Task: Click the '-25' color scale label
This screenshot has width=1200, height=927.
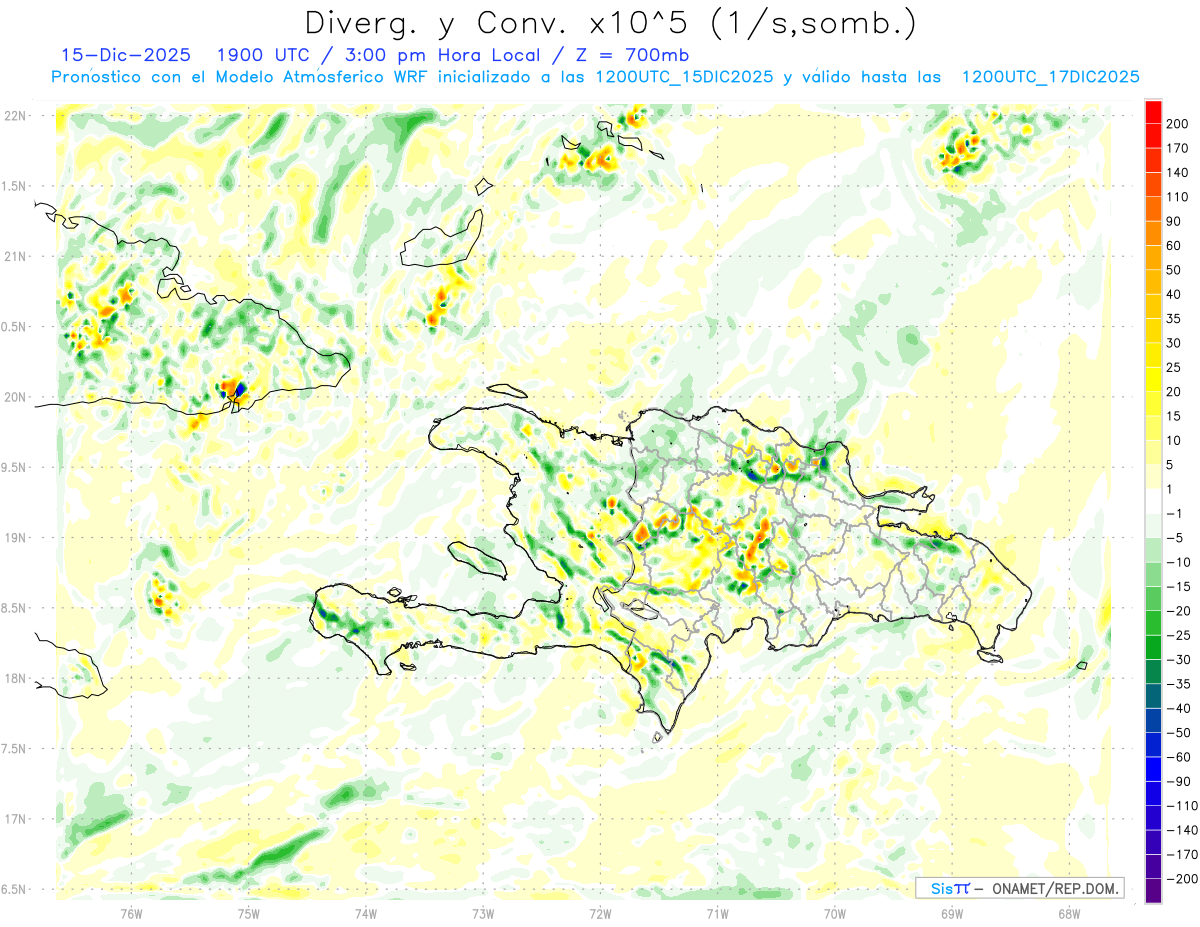Action: [1179, 635]
